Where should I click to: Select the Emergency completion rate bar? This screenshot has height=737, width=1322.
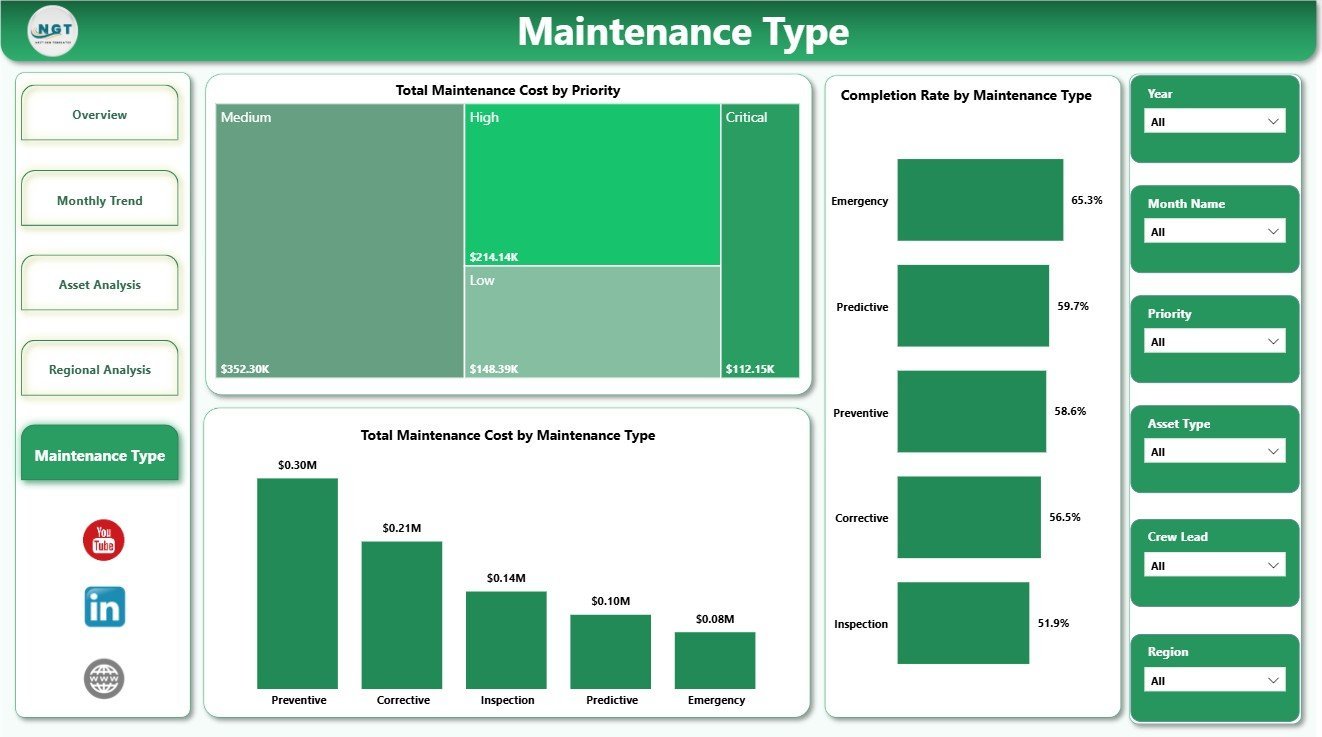click(x=980, y=200)
